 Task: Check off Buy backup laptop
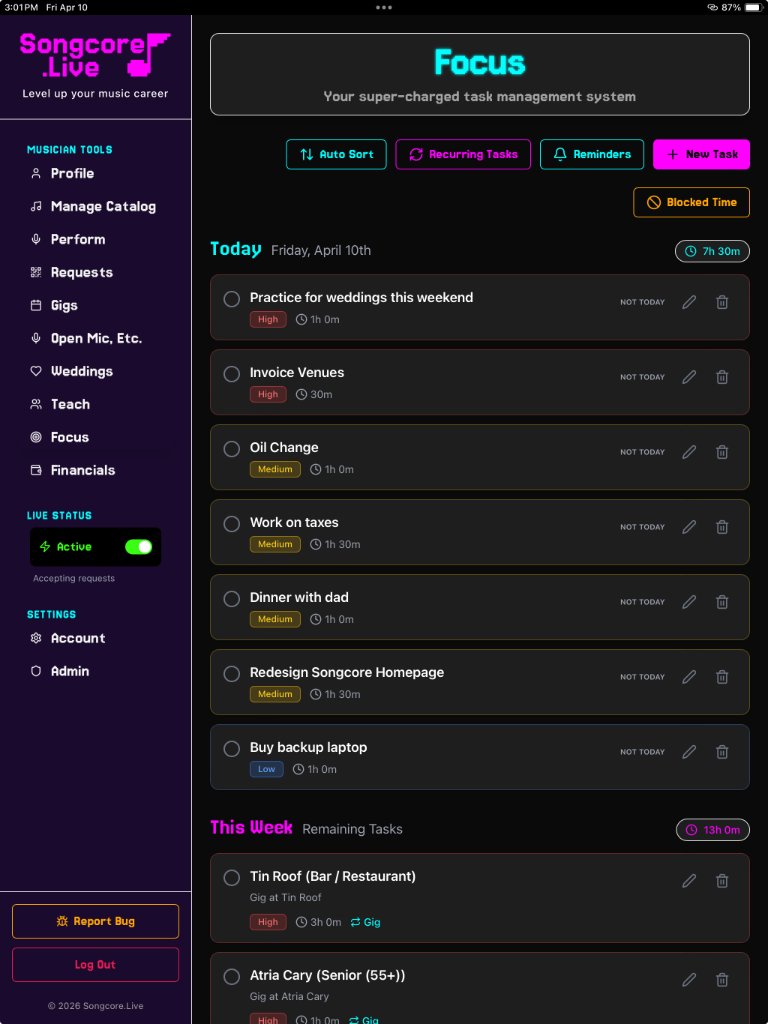coord(232,749)
